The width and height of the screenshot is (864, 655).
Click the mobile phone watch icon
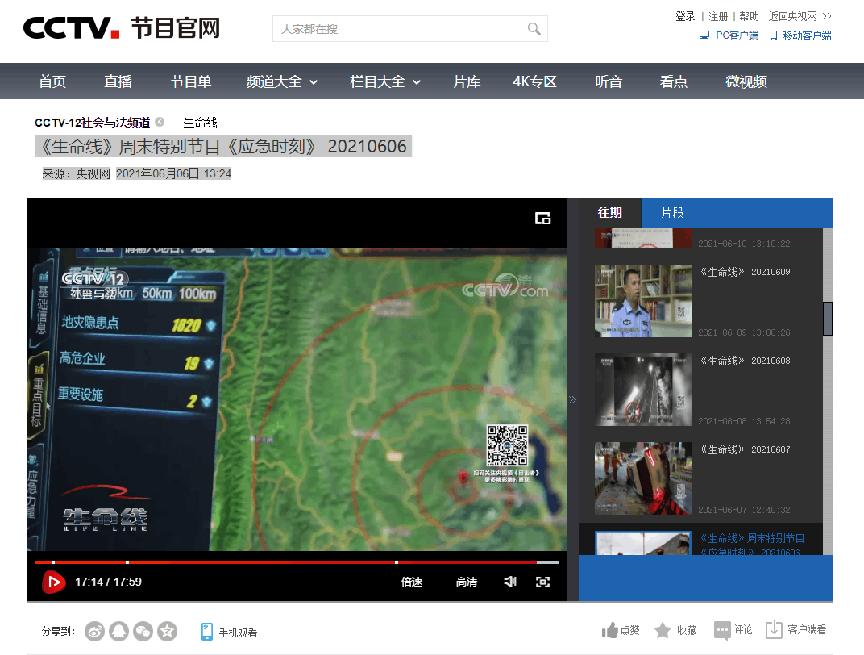point(207,631)
